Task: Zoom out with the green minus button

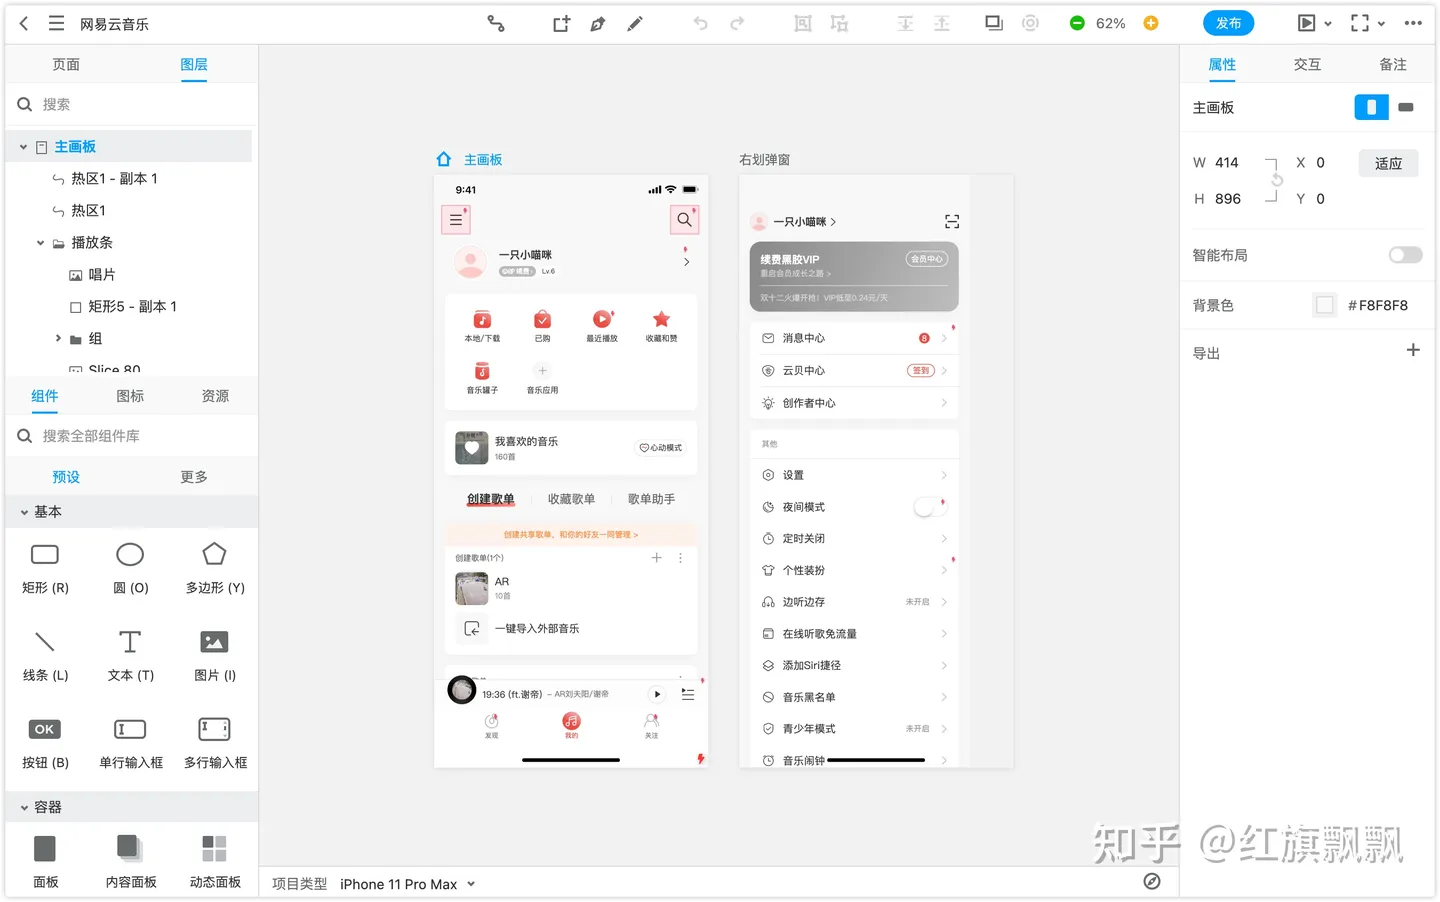Action: click(x=1077, y=23)
